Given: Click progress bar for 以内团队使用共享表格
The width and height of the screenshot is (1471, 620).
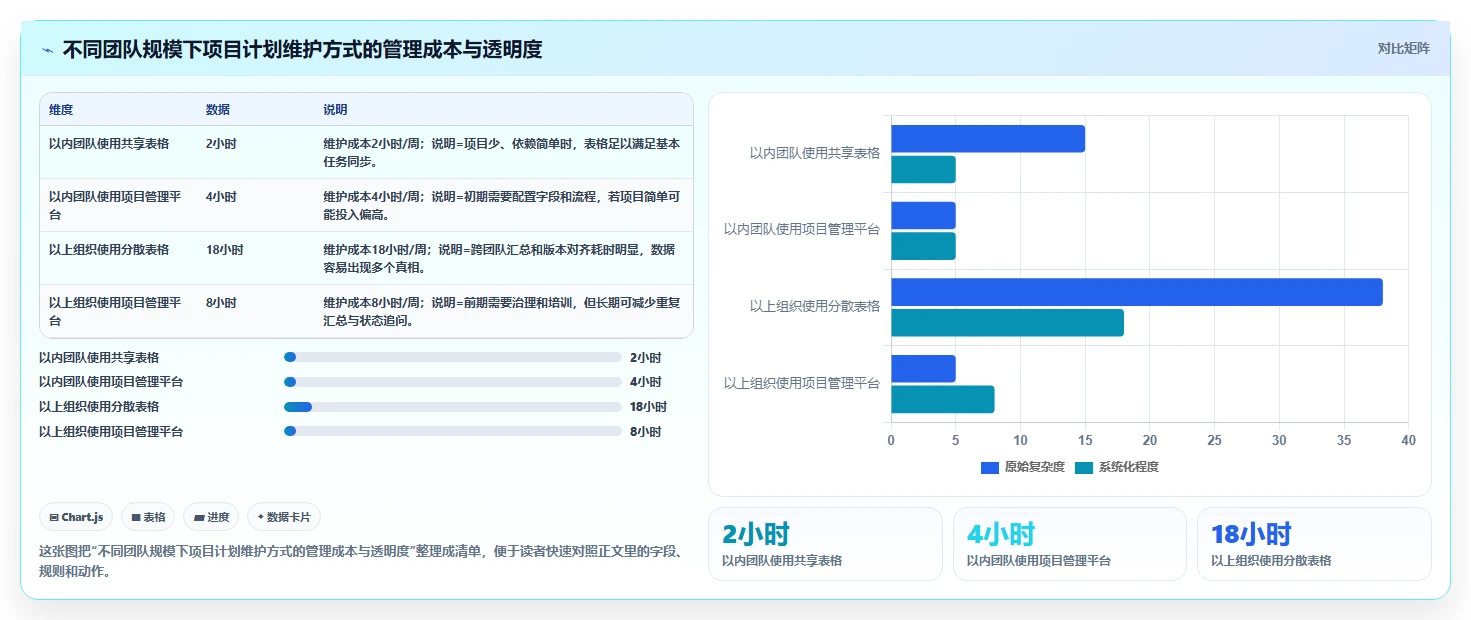Looking at the screenshot, I should [x=453, y=357].
